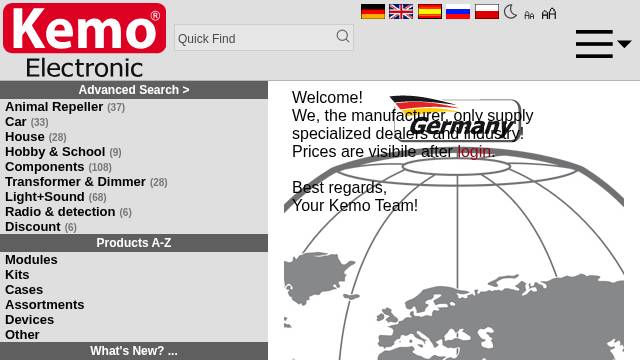Follow the red login link
The height and width of the screenshot is (360, 640).
click(x=474, y=151)
